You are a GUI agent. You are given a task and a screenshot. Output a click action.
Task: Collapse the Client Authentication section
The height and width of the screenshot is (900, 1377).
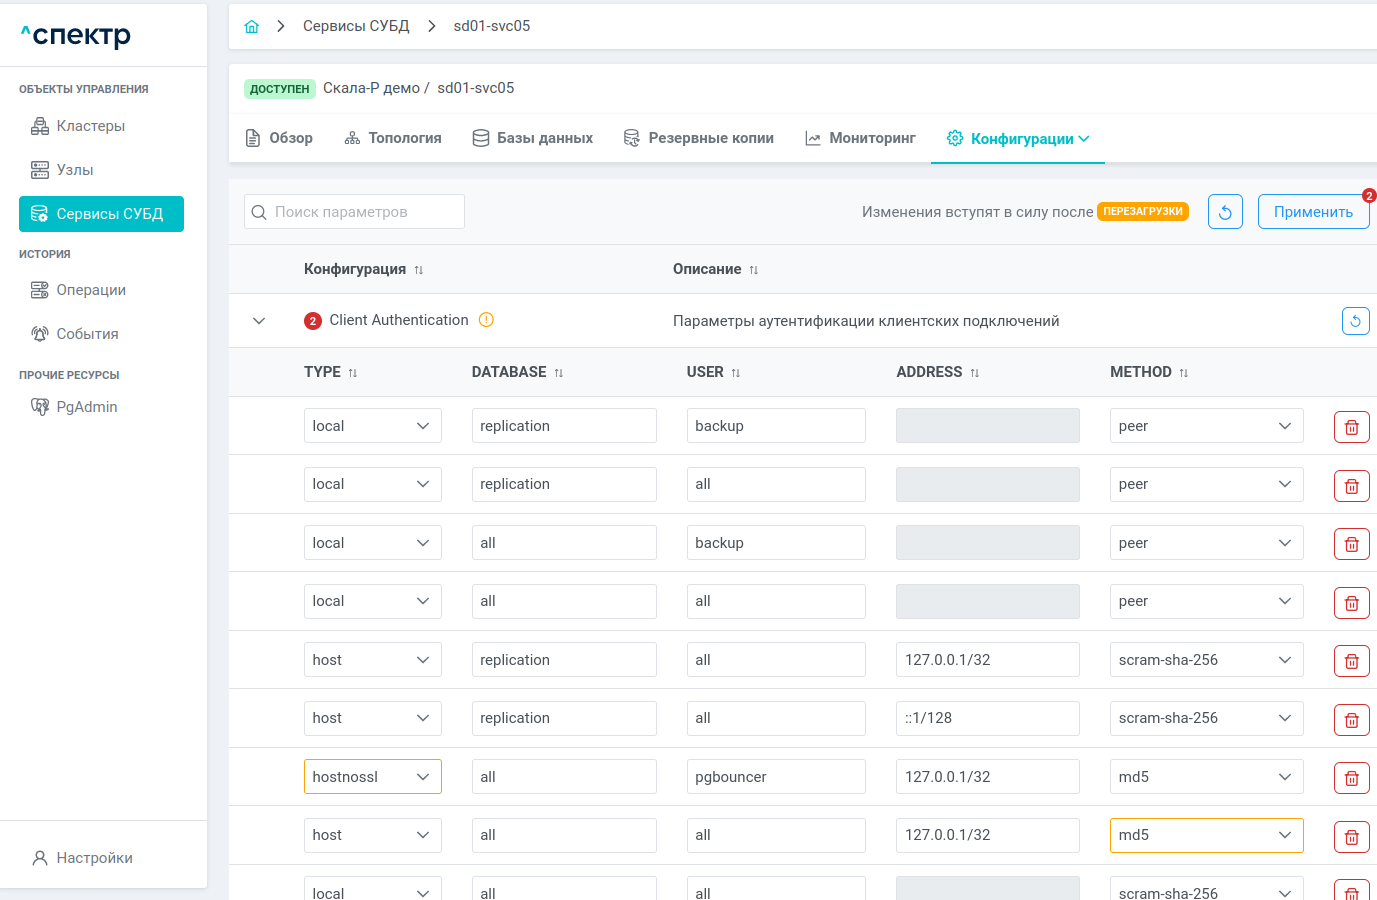[x=259, y=321]
